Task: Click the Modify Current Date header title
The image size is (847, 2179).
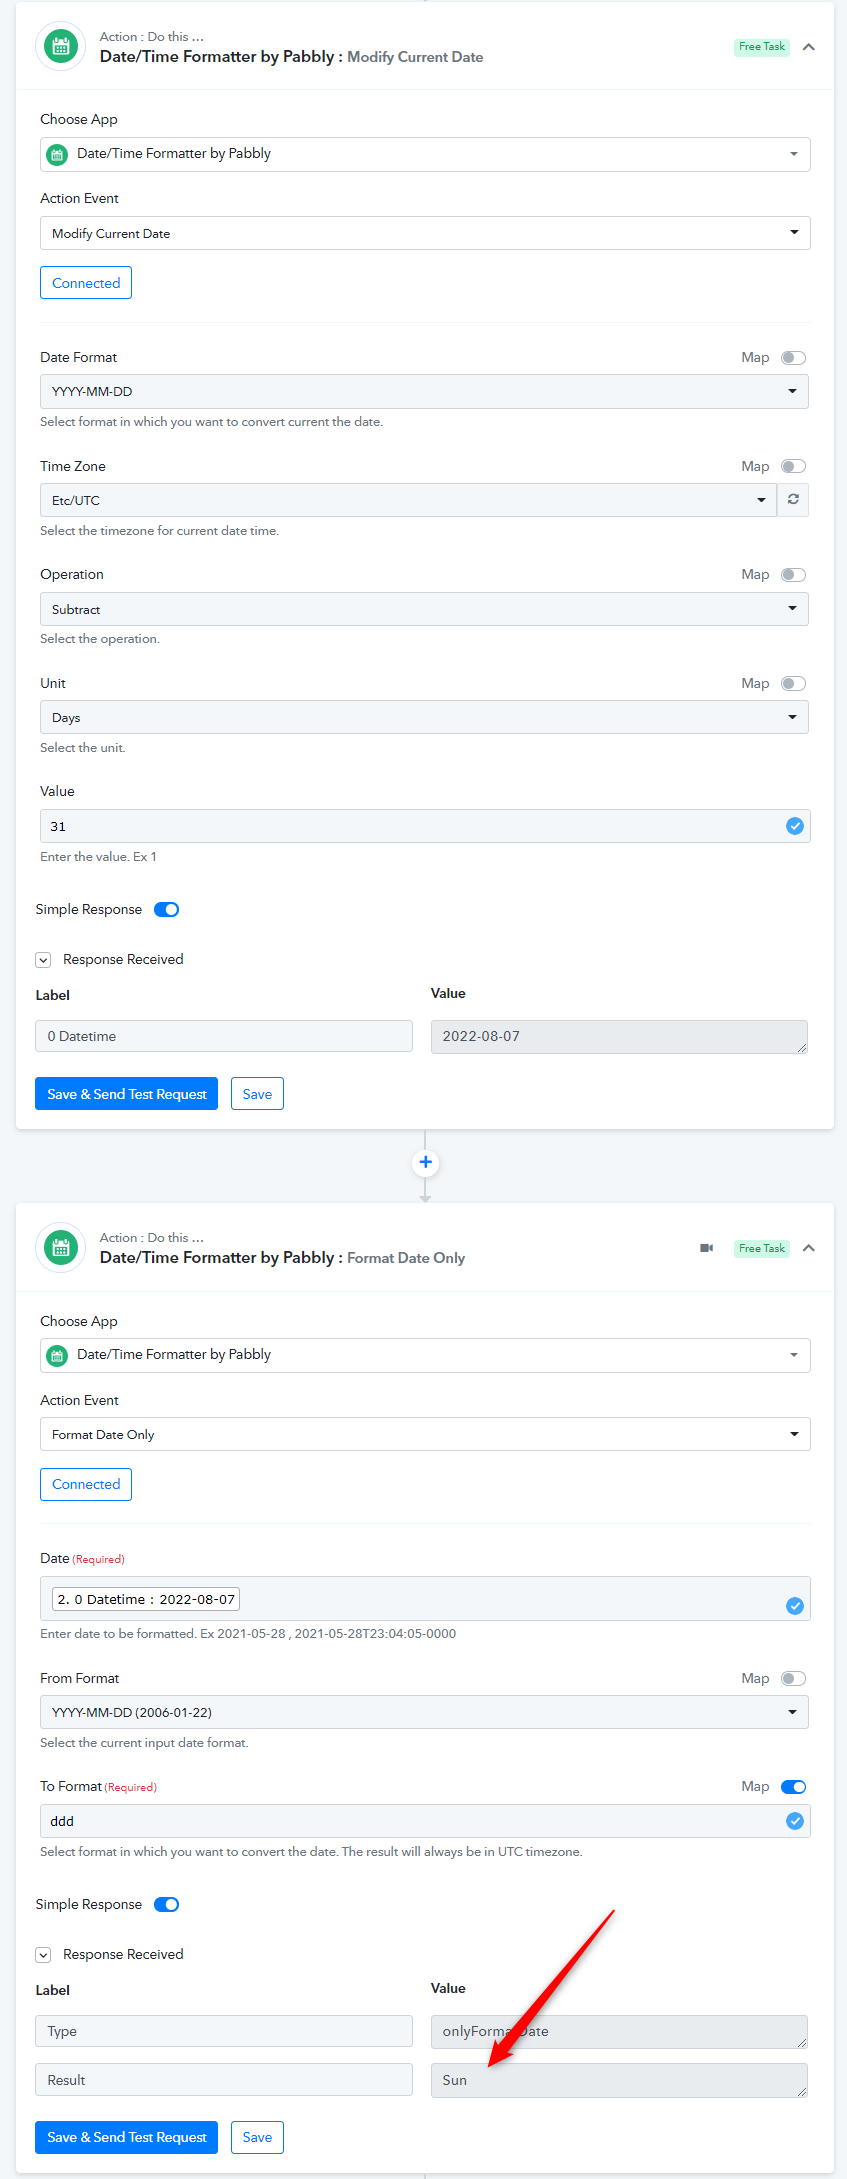Action: [291, 57]
